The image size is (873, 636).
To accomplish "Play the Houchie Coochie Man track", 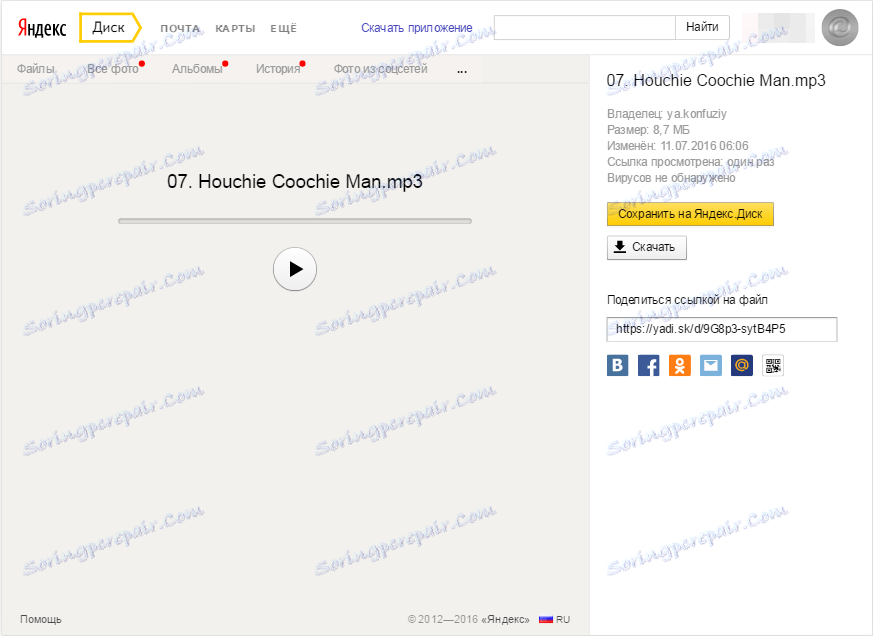I will 295,269.
